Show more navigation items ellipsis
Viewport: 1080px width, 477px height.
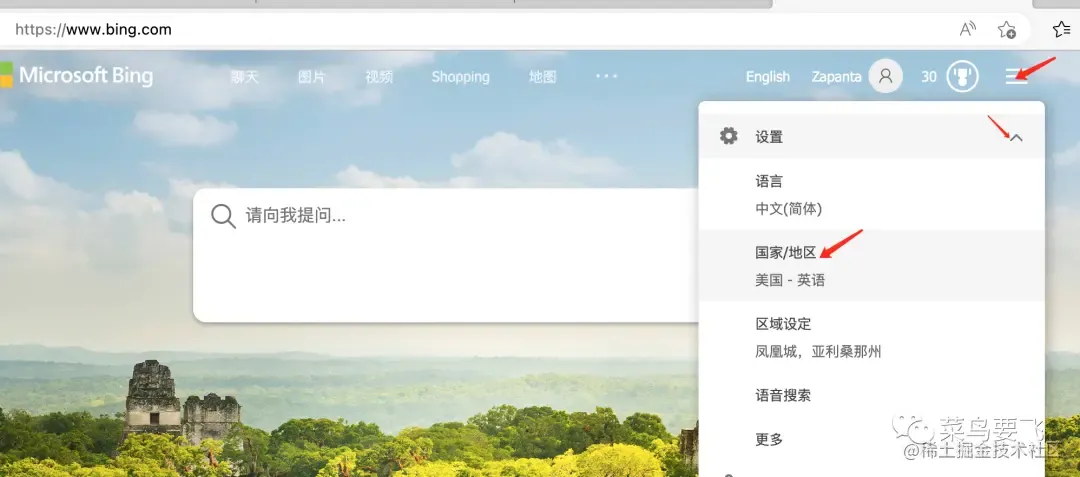[x=606, y=76]
